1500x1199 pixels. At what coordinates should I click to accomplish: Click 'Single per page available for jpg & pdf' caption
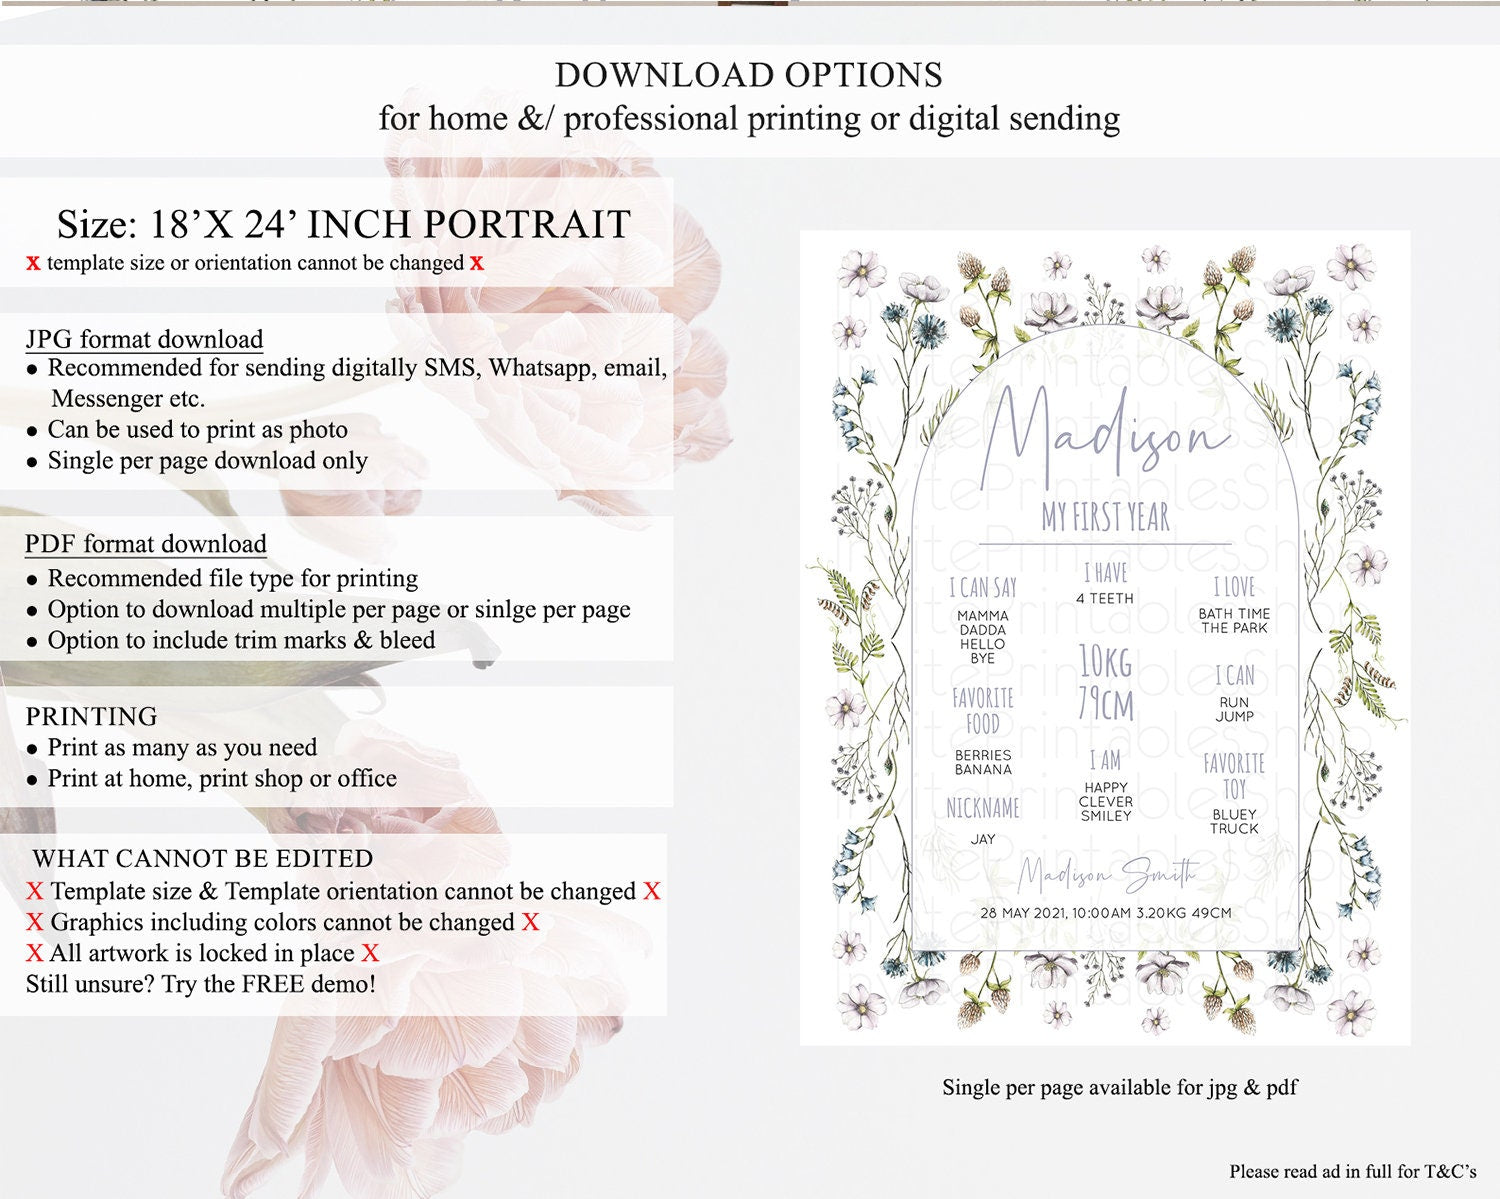(x=1119, y=1087)
